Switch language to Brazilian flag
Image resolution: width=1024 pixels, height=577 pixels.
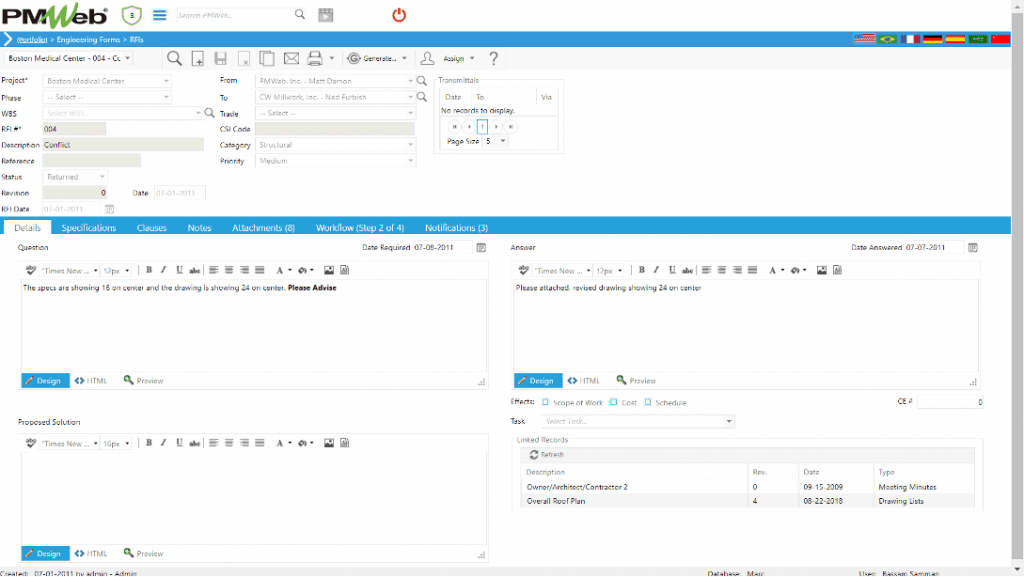coord(888,39)
